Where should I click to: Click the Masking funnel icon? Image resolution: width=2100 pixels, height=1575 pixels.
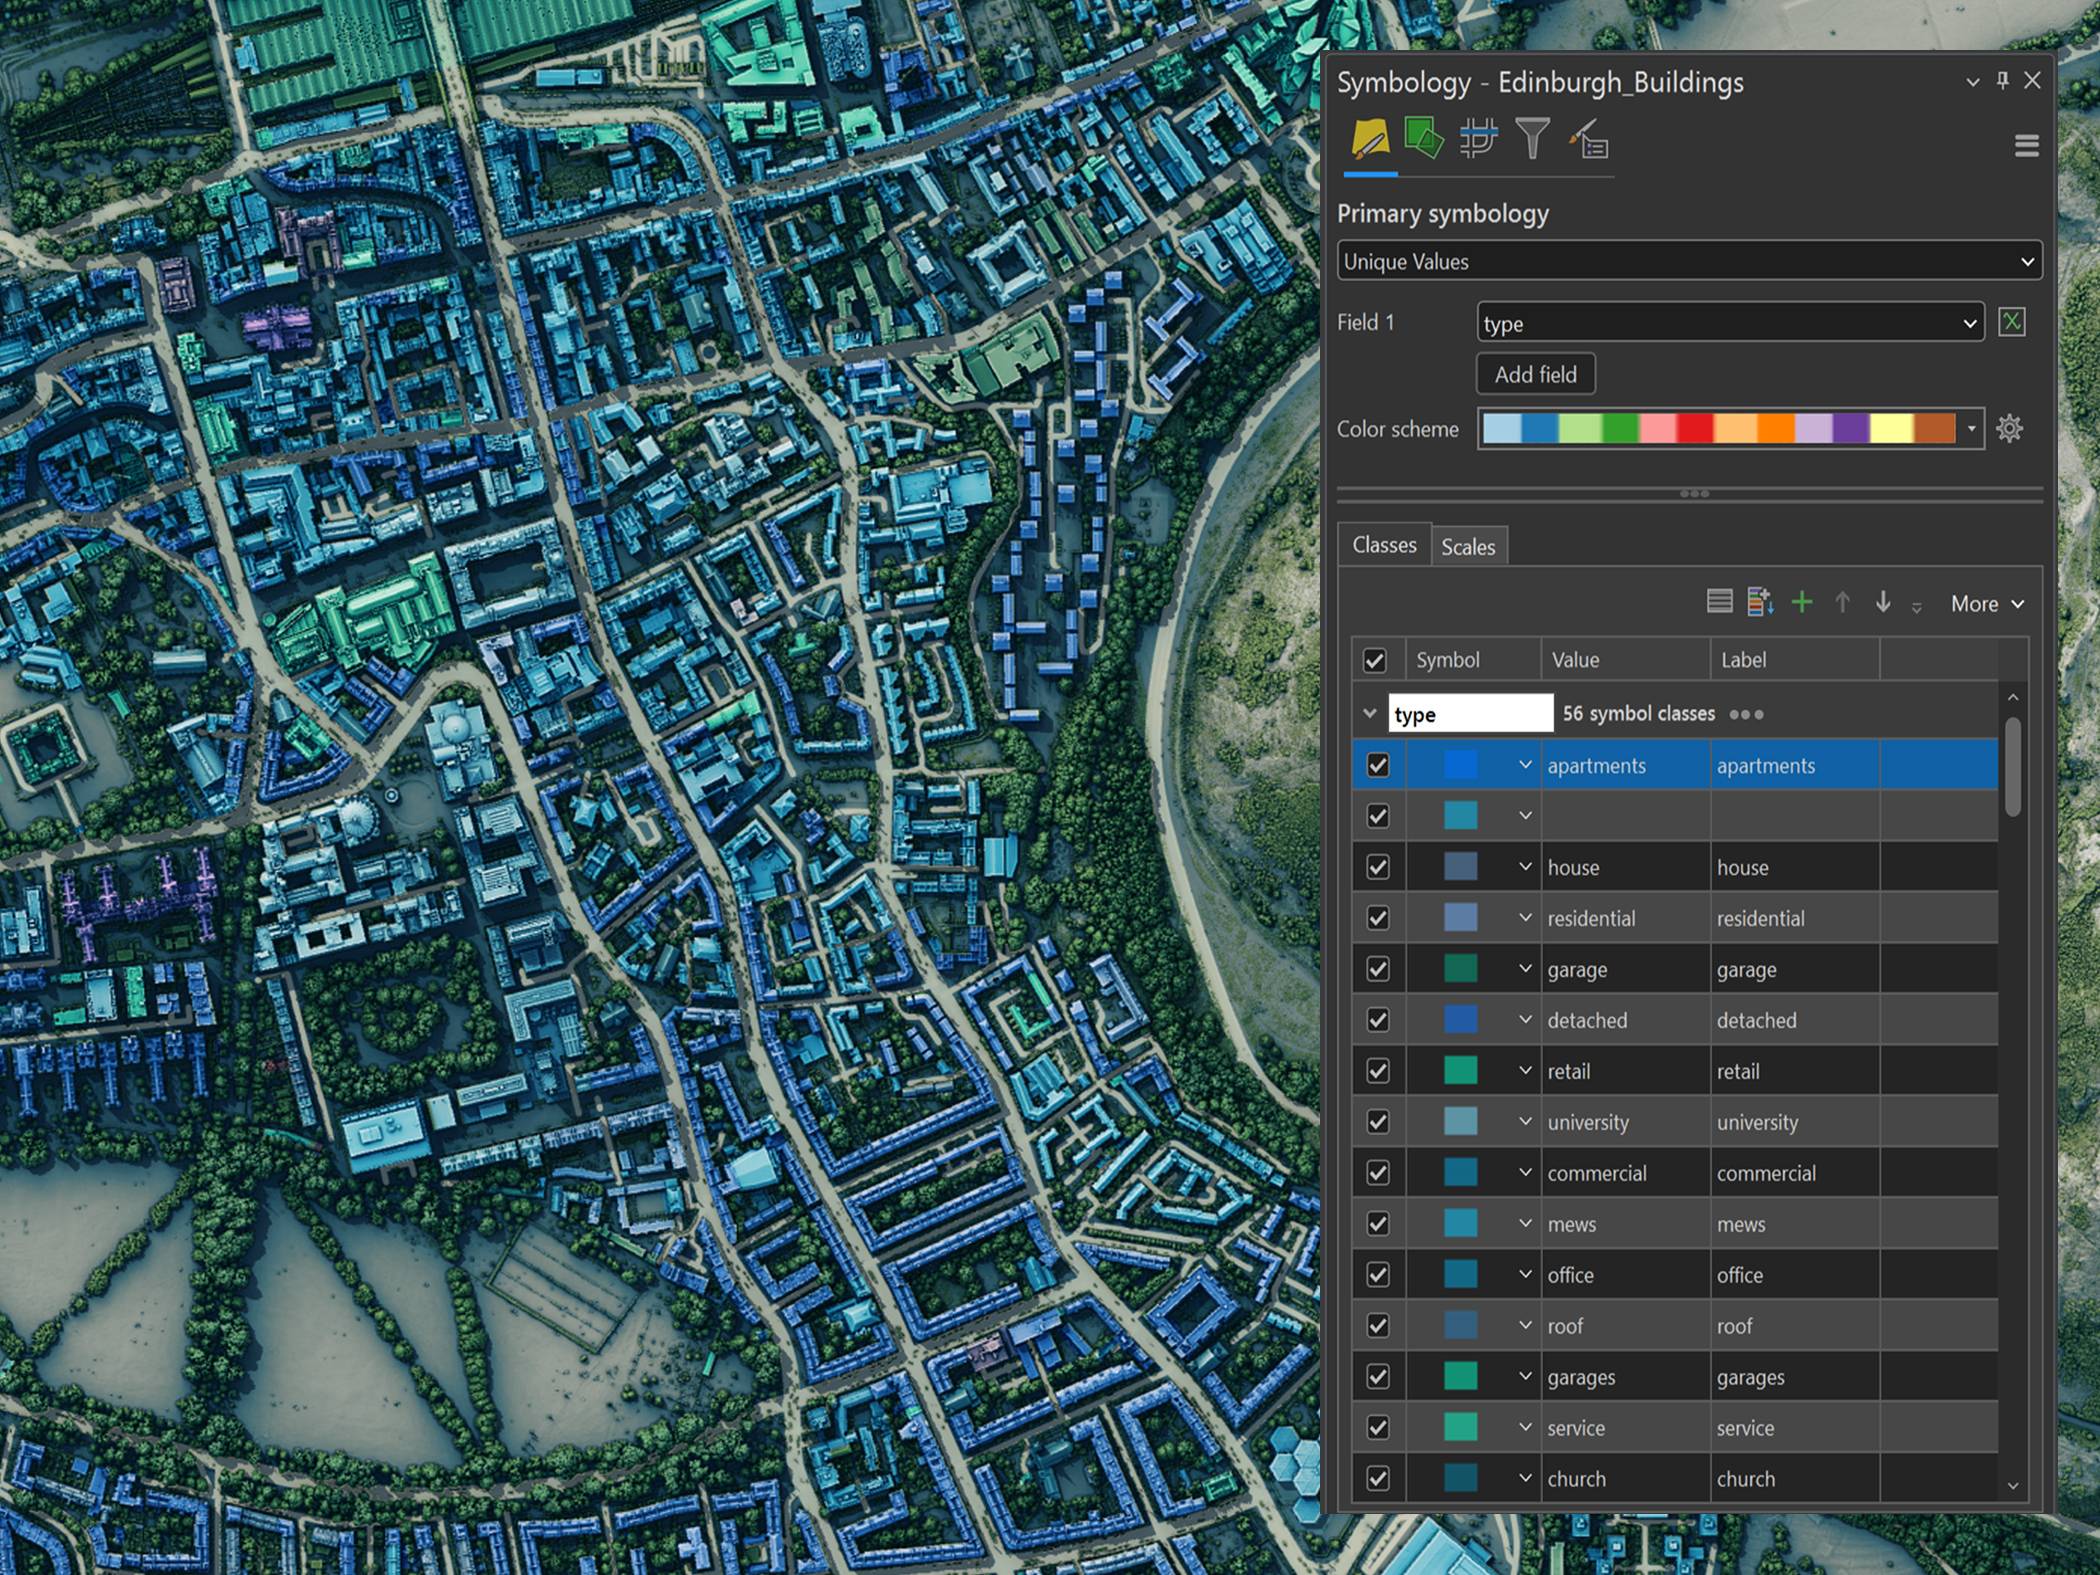pos(1534,140)
